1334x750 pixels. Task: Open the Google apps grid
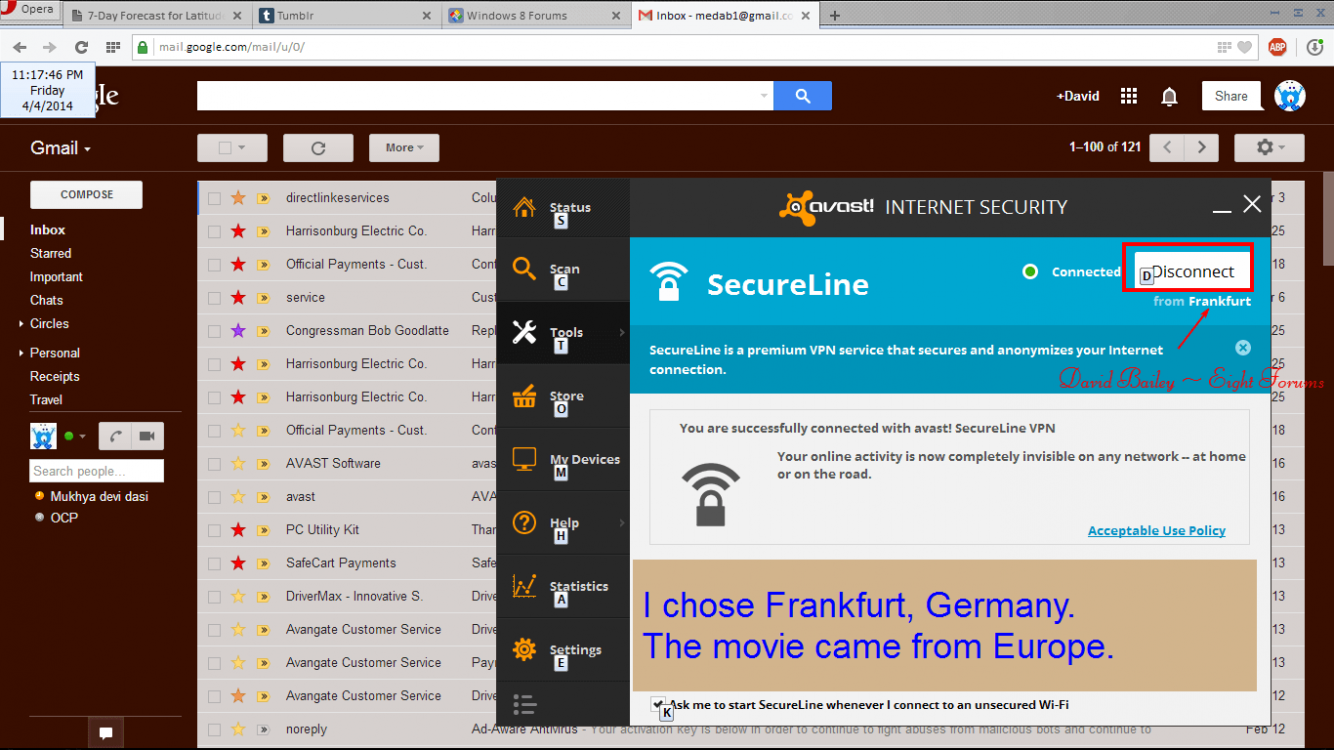coord(1129,96)
